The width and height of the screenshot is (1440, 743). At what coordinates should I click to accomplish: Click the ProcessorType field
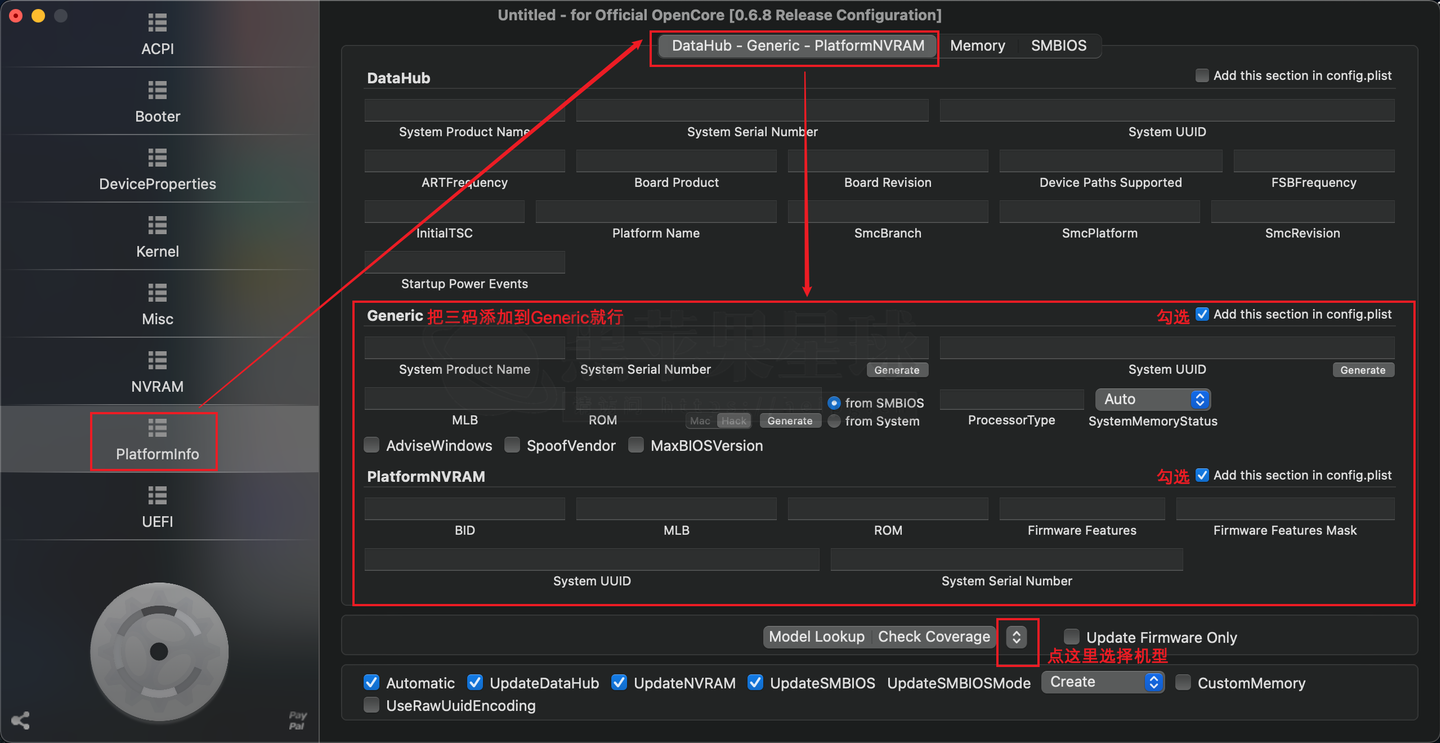coord(1012,399)
